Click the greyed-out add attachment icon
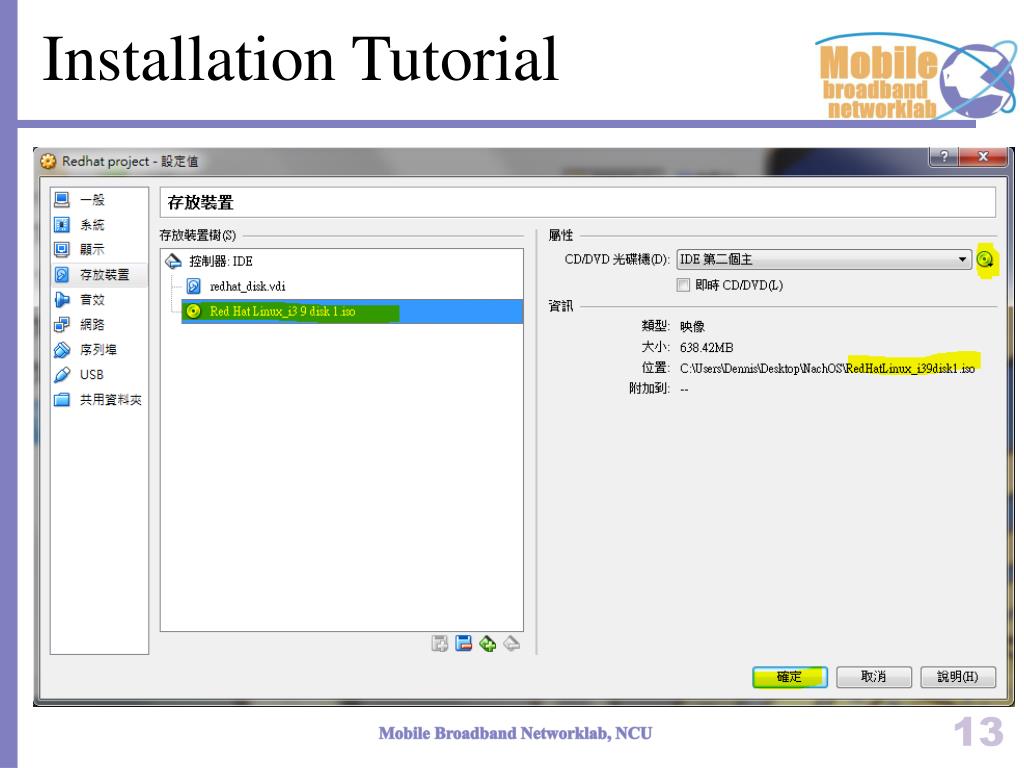This screenshot has height=768, width=1024. pyautogui.click(x=440, y=644)
